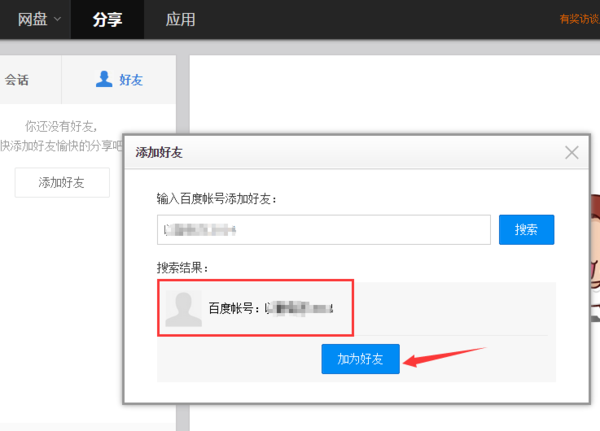Click the blue friend person icon
This screenshot has height=431, width=600.
point(104,79)
